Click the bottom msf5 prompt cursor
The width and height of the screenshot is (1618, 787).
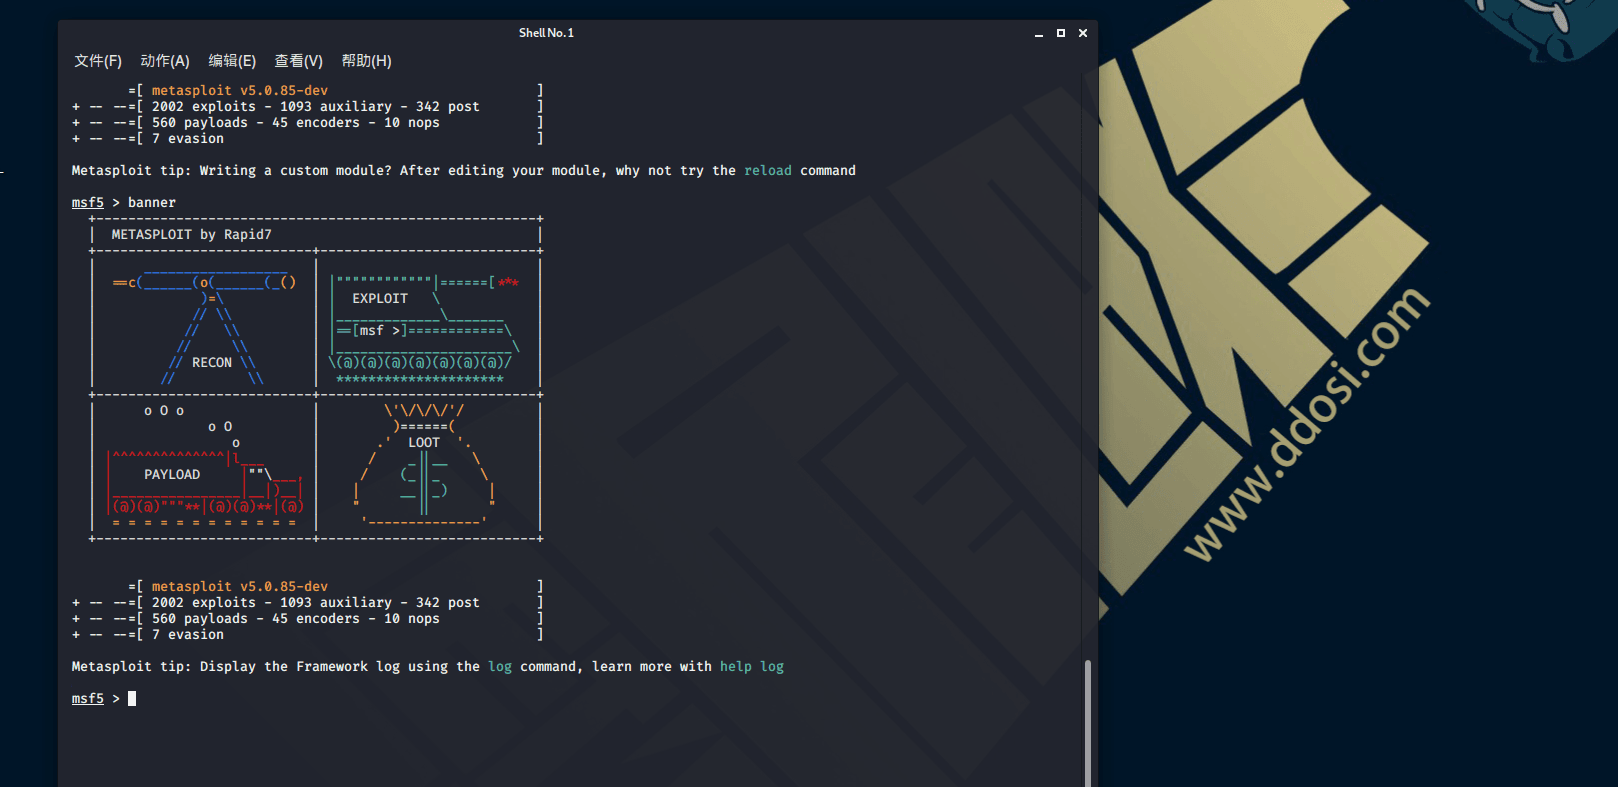point(132,699)
